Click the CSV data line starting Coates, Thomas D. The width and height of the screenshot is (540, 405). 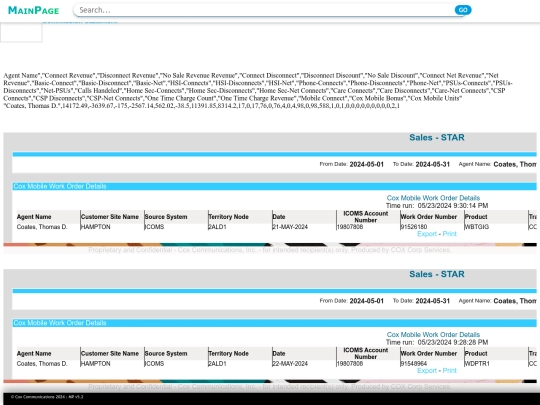coord(201,106)
